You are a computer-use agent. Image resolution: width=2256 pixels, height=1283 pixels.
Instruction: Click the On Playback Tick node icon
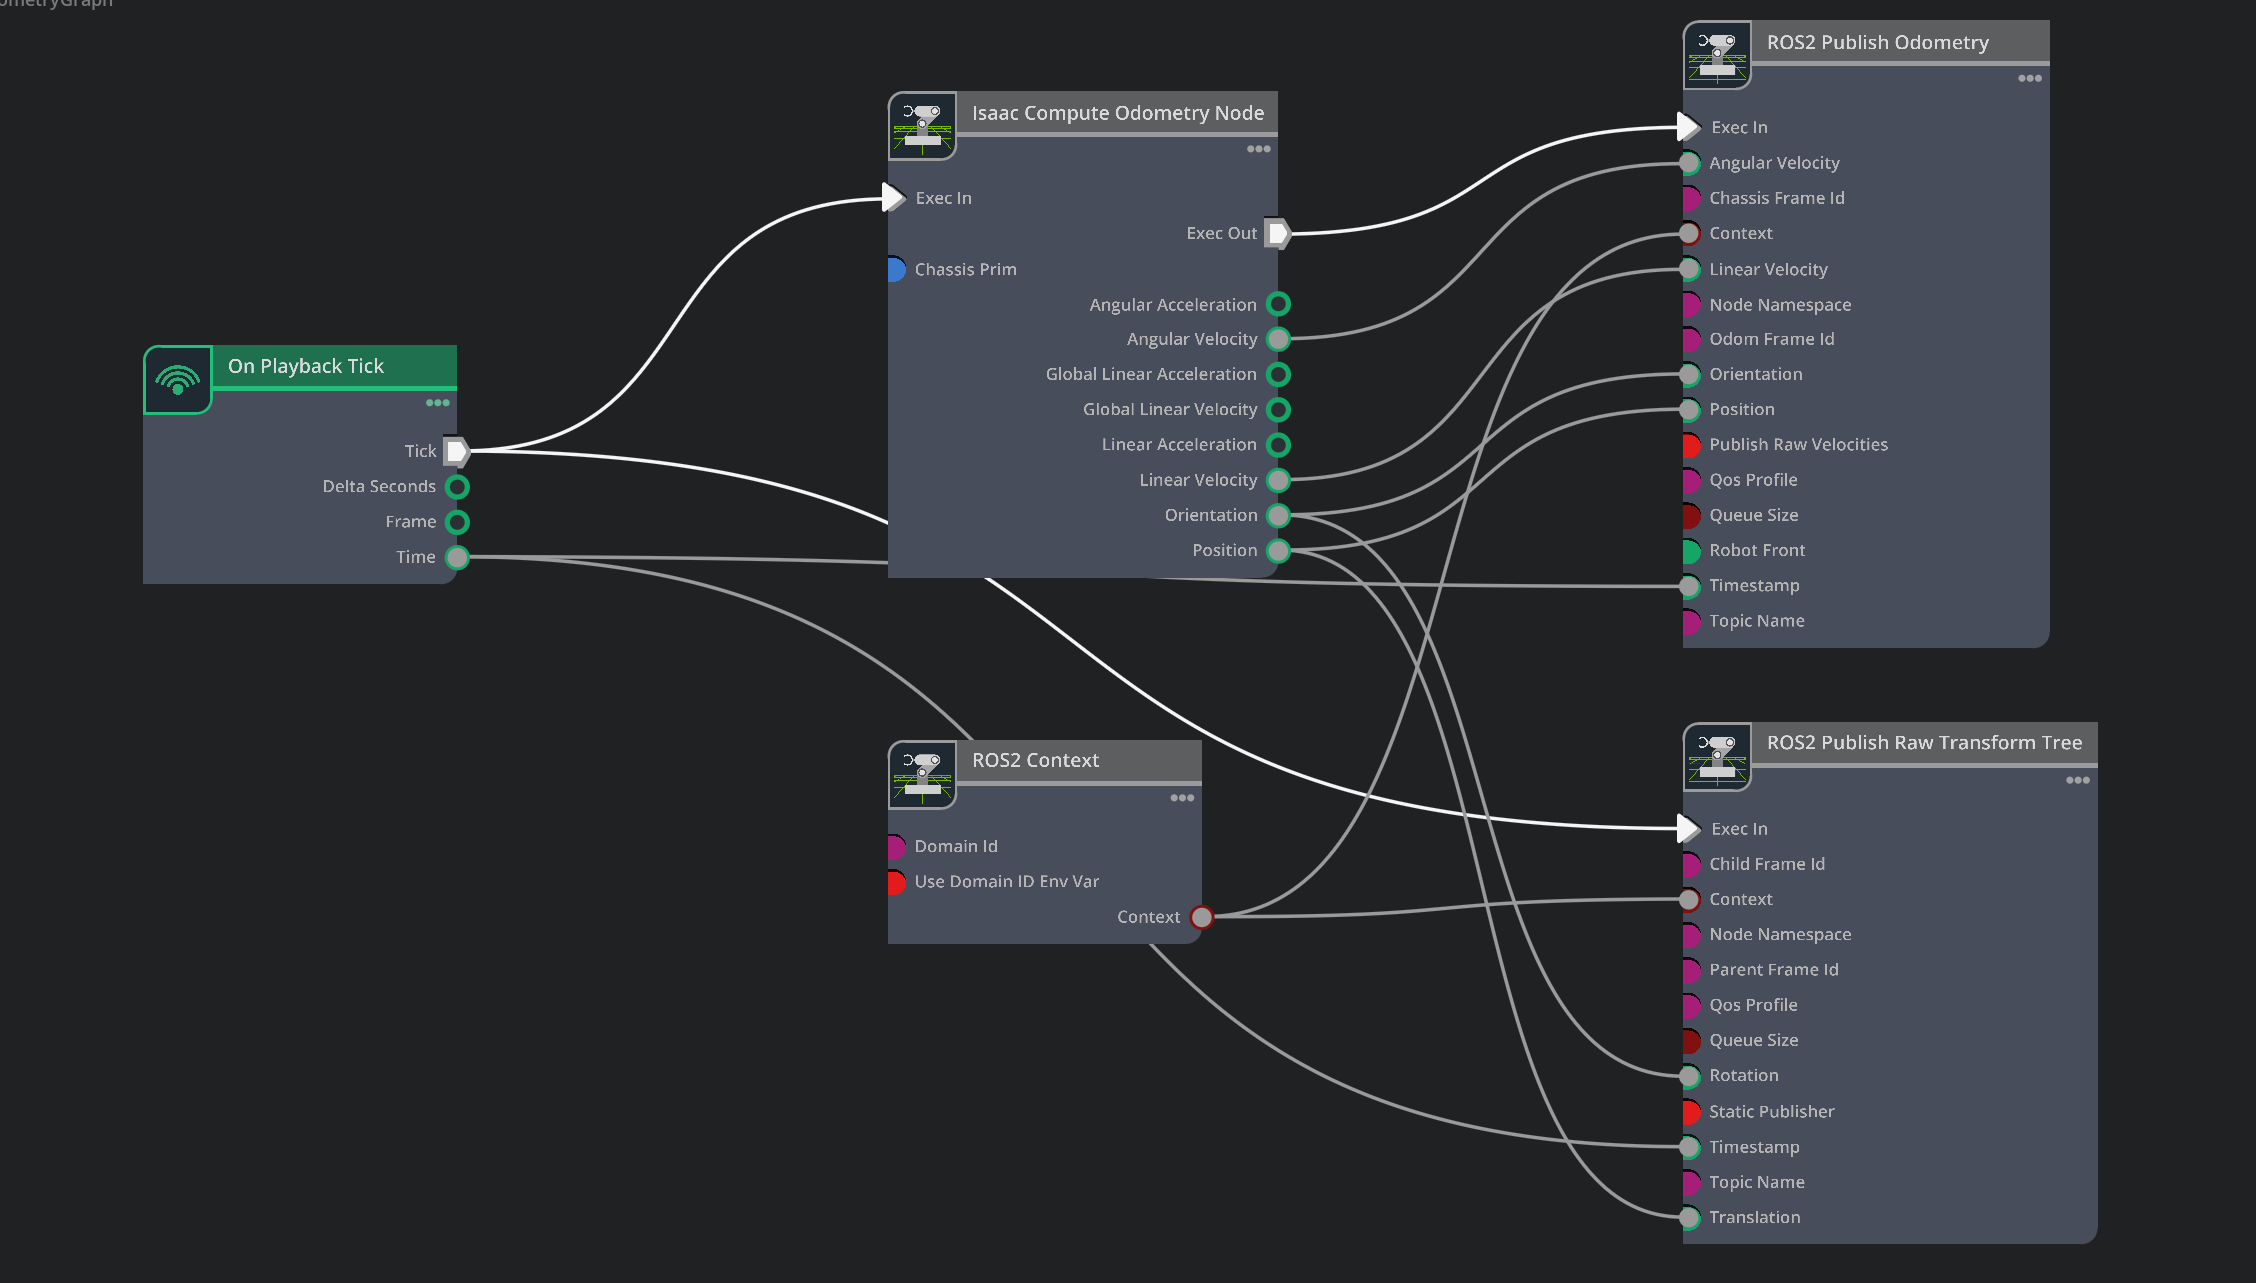coord(178,379)
